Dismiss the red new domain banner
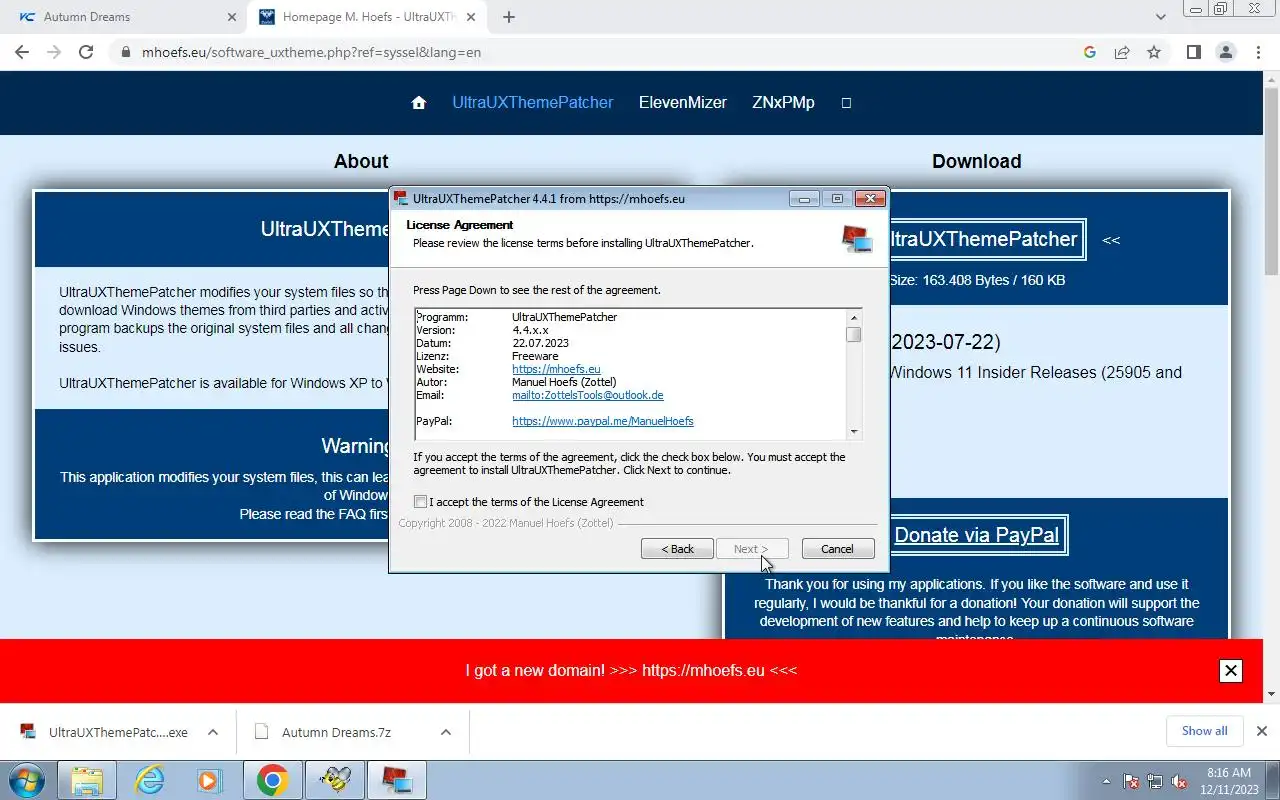The image size is (1280, 800). tap(1231, 671)
